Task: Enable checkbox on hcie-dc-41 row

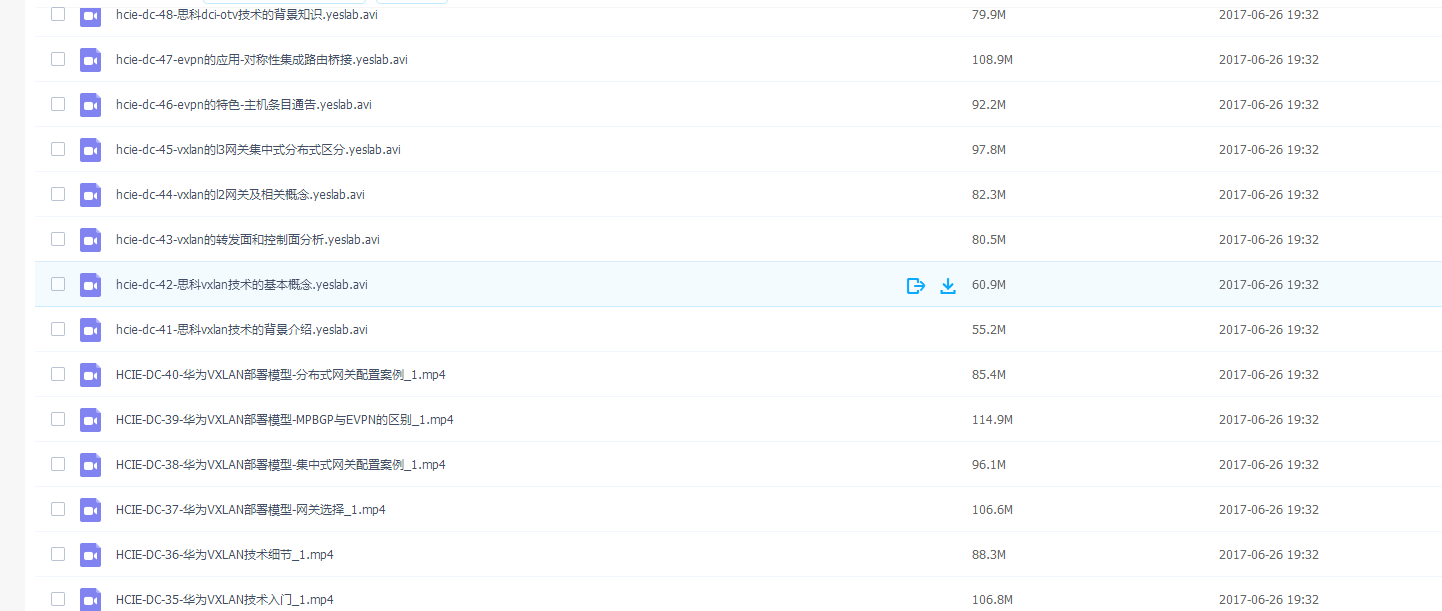Action: (58, 329)
